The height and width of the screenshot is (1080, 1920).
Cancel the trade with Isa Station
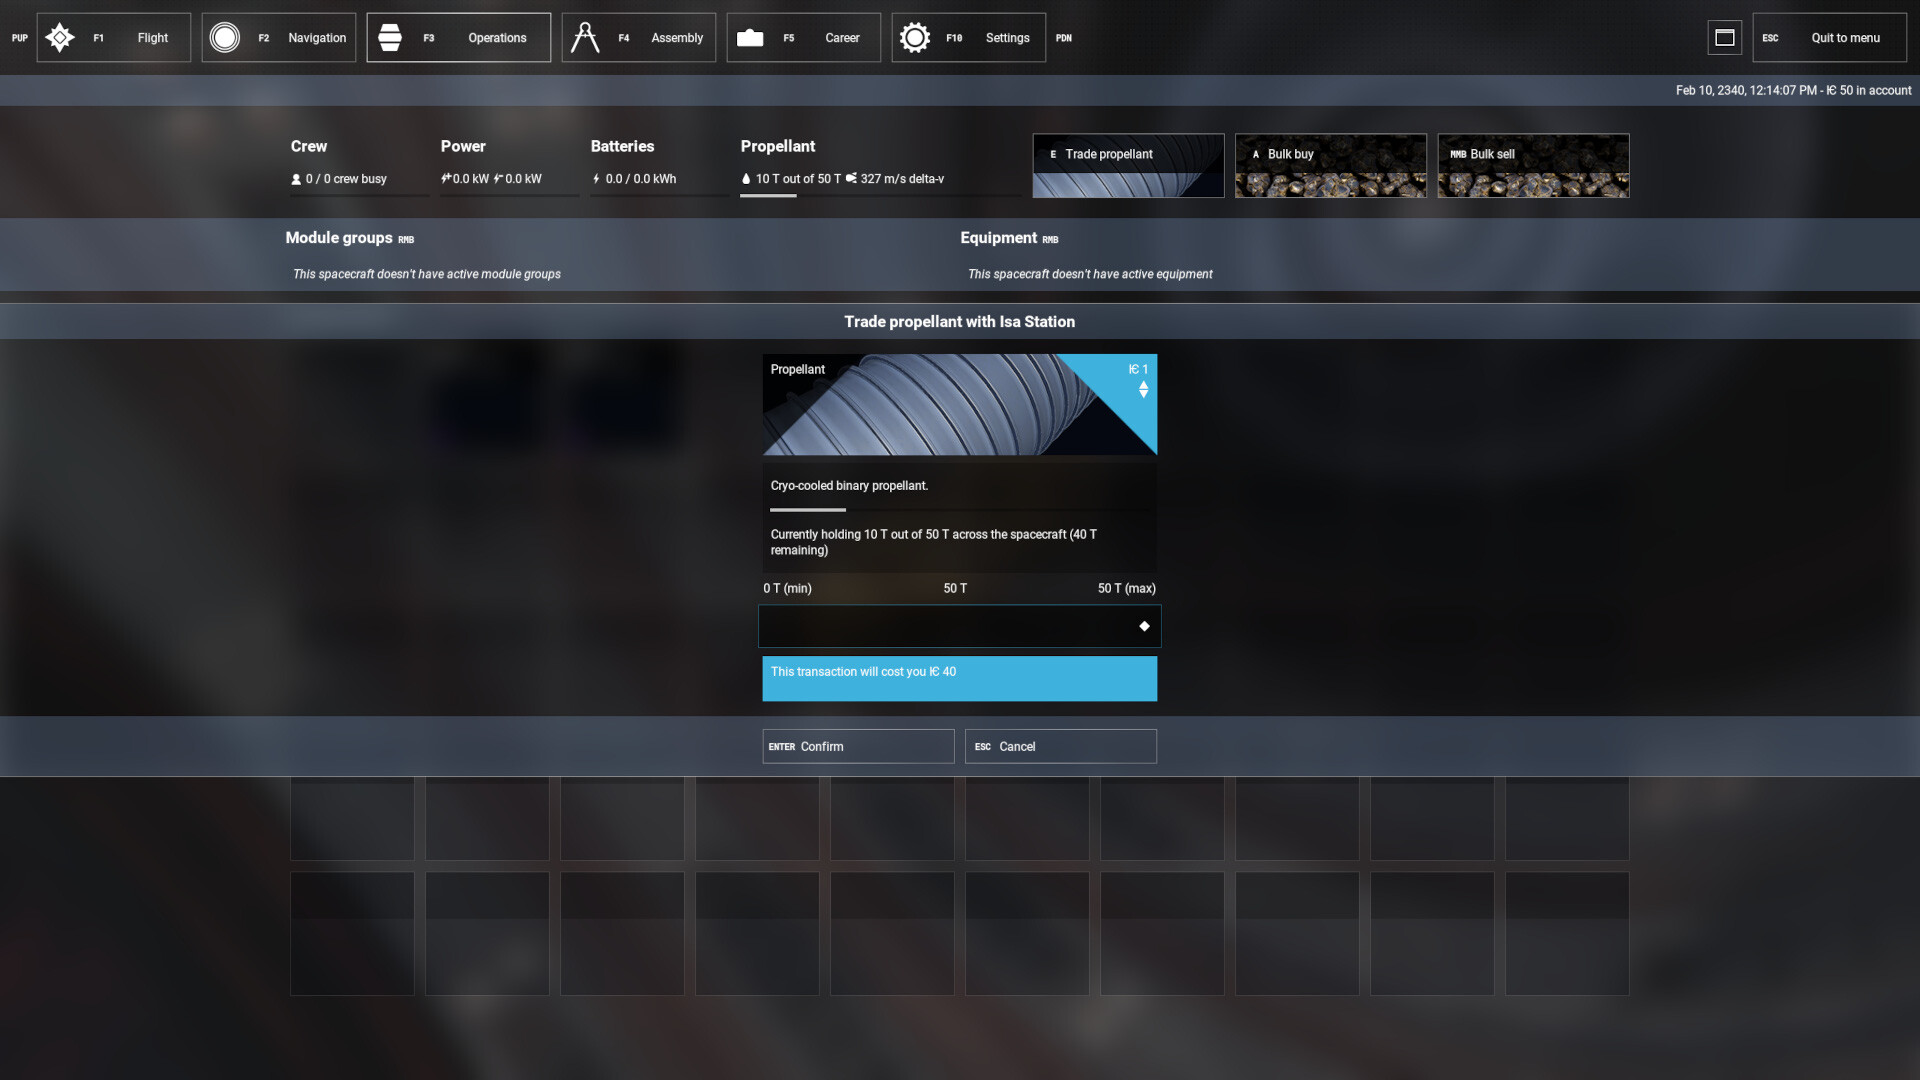[1060, 746]
